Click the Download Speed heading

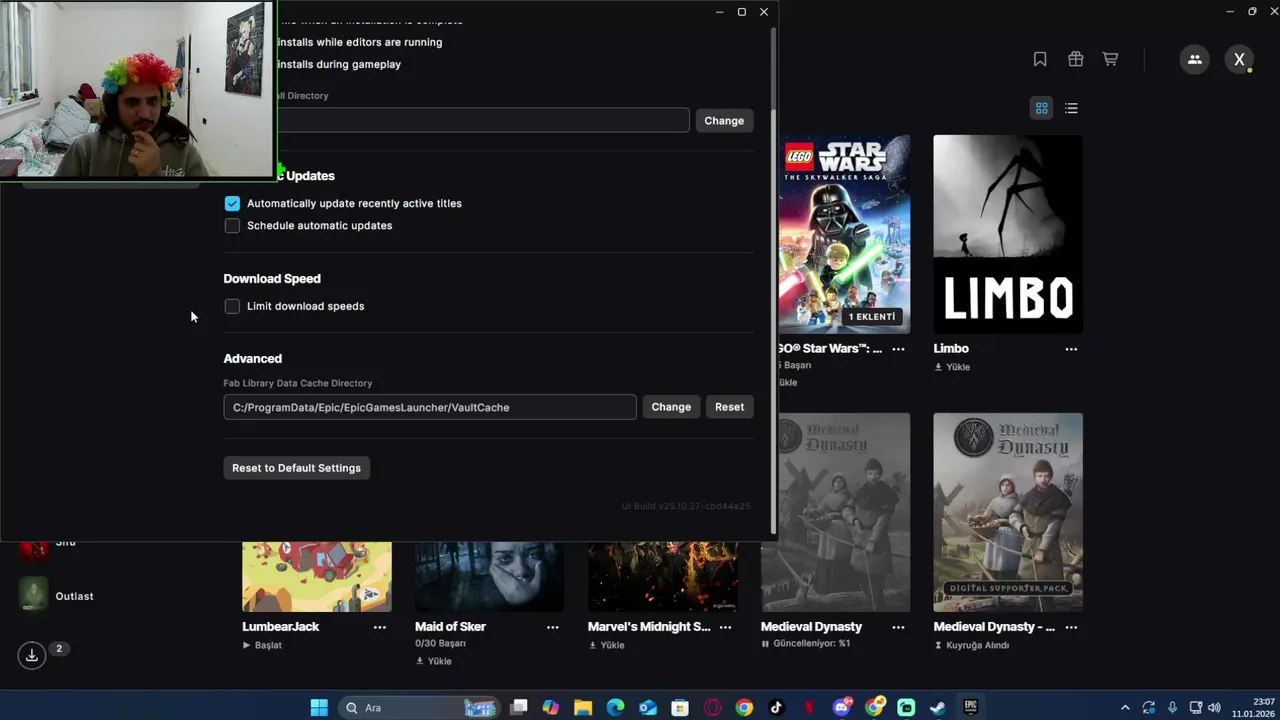click(x=272, y=279)
